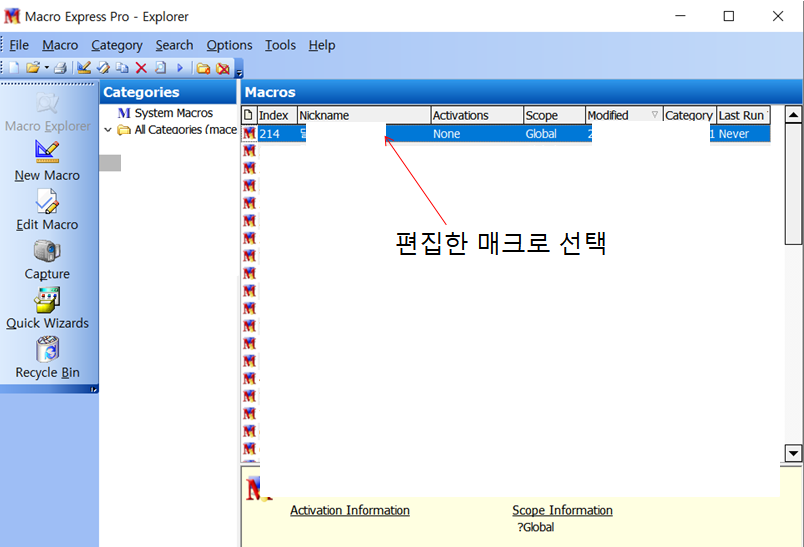Image resolution: width=804 pixels, height=547 pixels.
Task: Sort macros by Nickname column
Action: point(364,115)
